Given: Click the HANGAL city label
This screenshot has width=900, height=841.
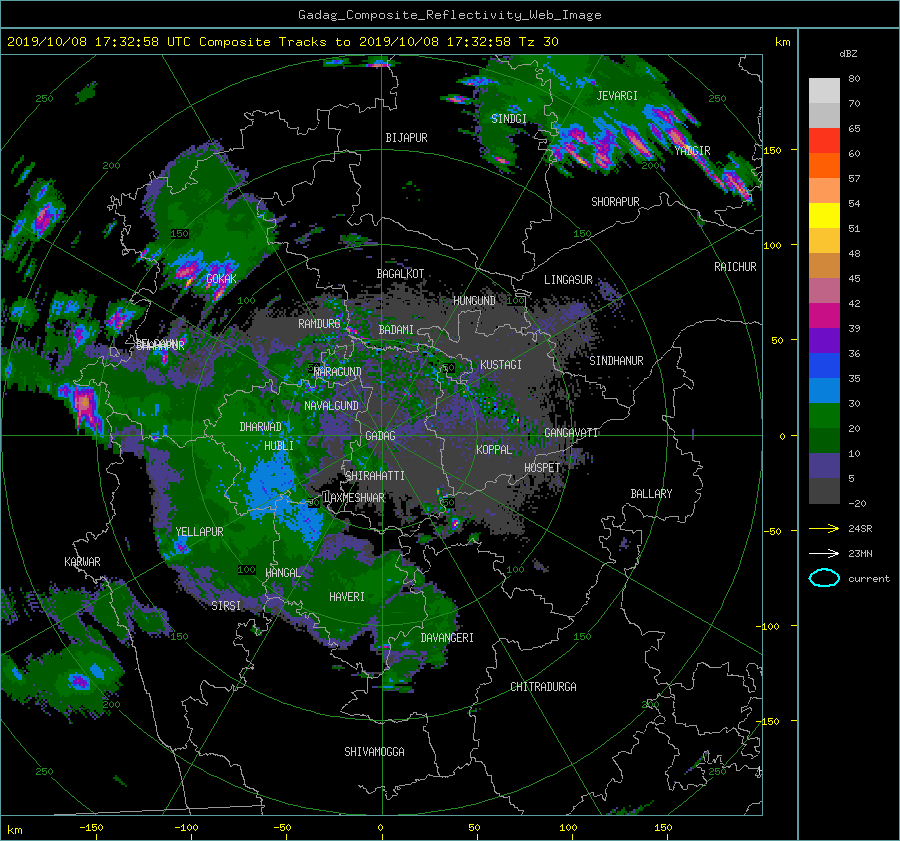Looking at the screenshot, I should tap(283, 573).
